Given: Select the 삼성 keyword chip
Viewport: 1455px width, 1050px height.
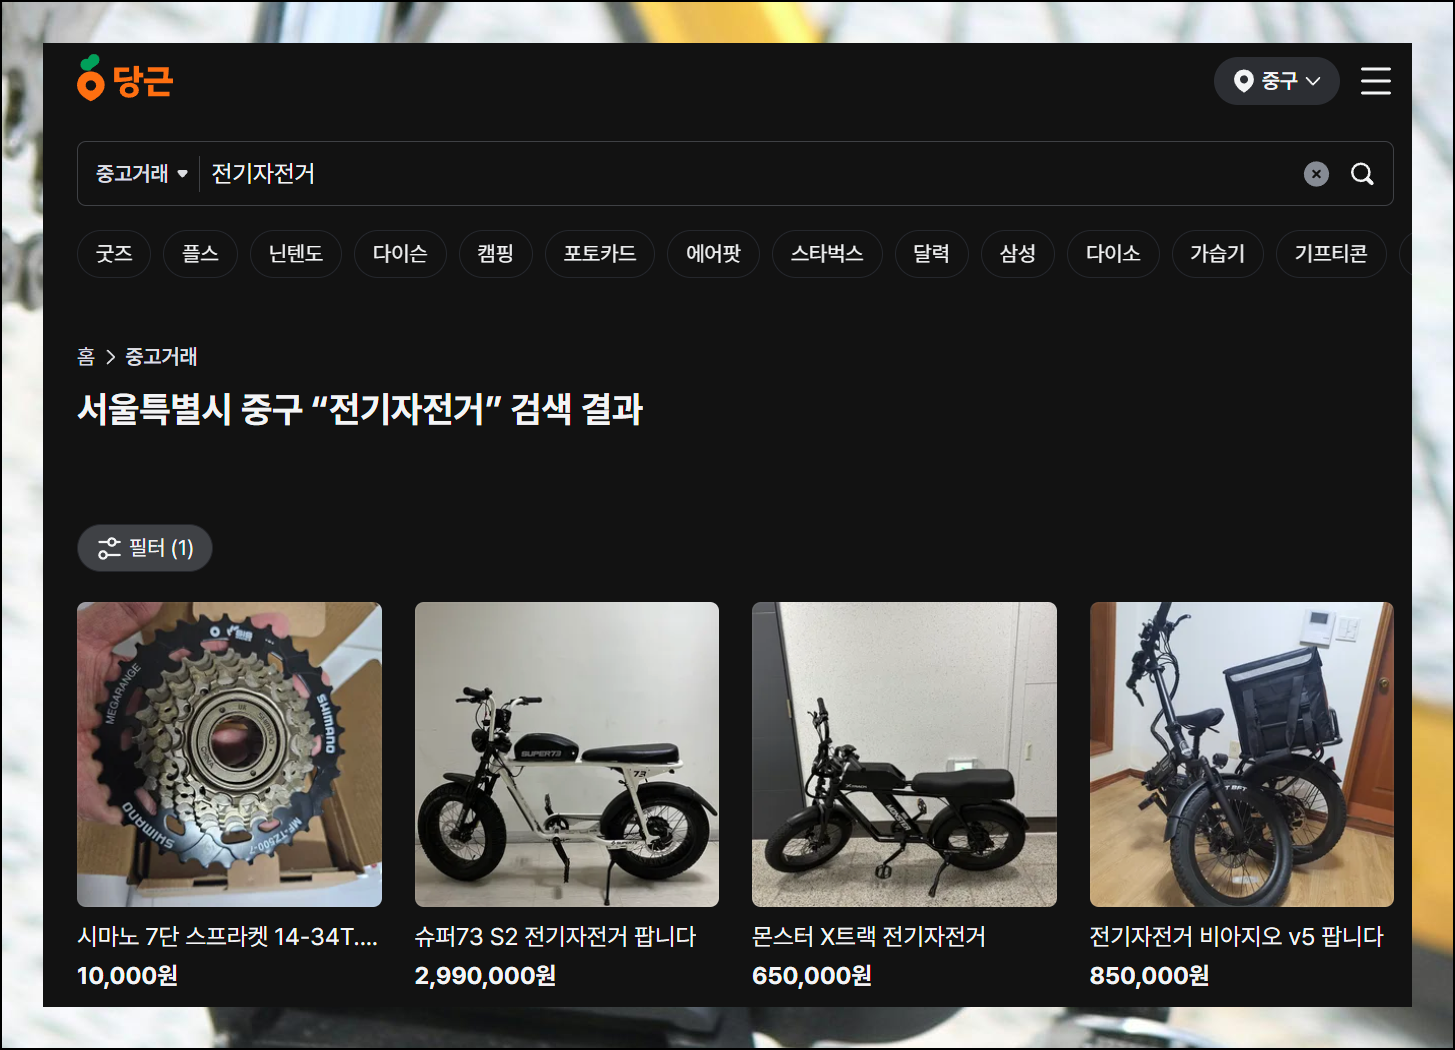Looking at the screenshot, I should pyautogui.click(x=1018, y=254).
